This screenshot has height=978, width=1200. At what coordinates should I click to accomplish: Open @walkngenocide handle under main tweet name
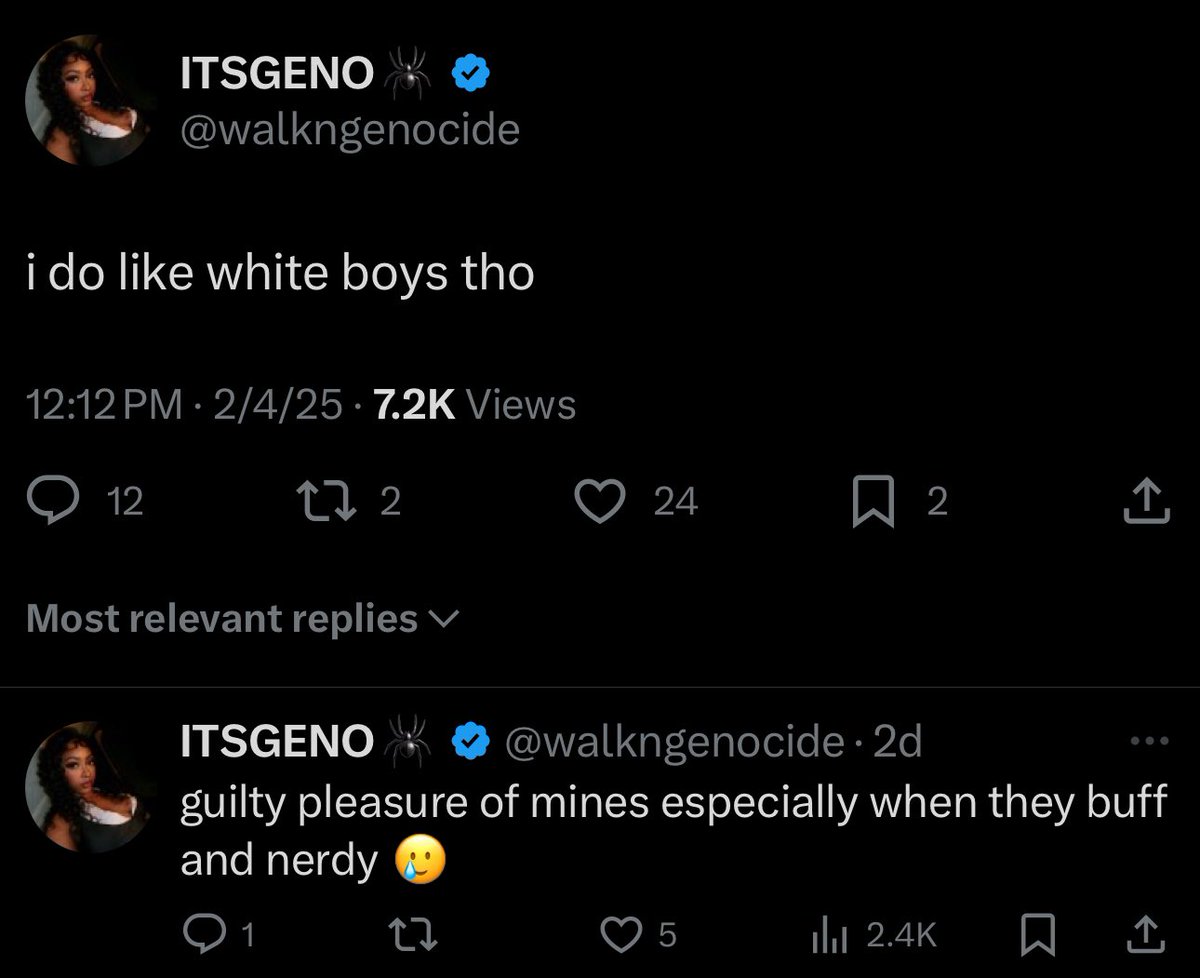pyautogui.click(x=350, y=130)
